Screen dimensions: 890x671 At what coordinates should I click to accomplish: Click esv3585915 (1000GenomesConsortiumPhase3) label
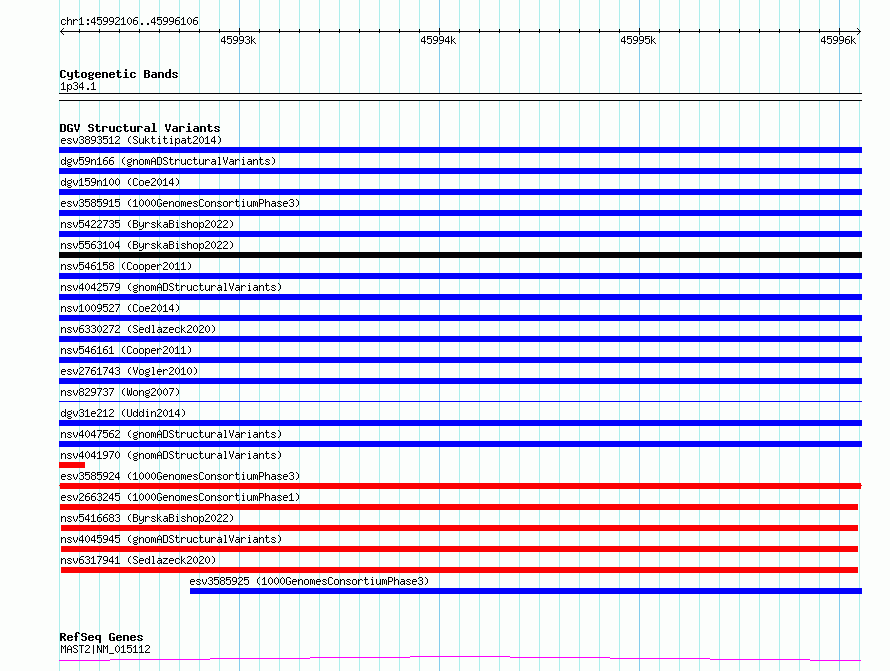point(180,203)
